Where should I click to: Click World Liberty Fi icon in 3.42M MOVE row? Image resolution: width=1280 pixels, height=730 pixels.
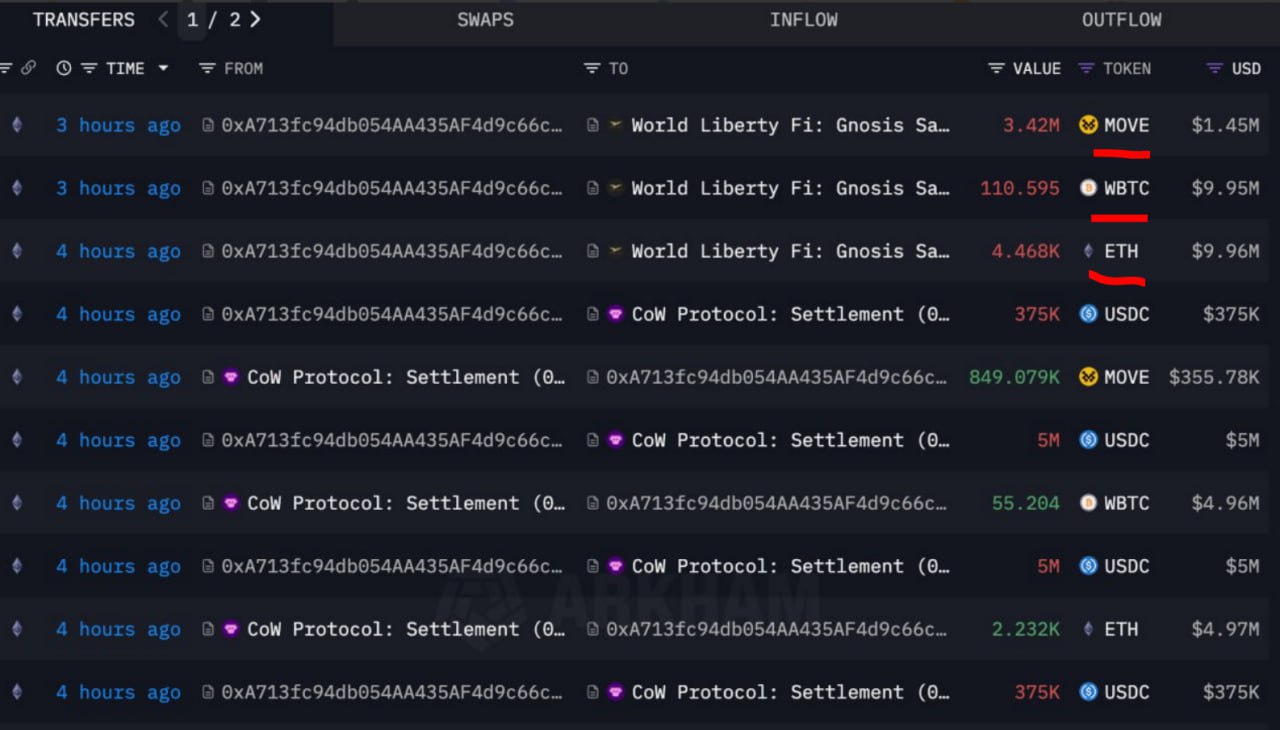(x=616, y=125)
